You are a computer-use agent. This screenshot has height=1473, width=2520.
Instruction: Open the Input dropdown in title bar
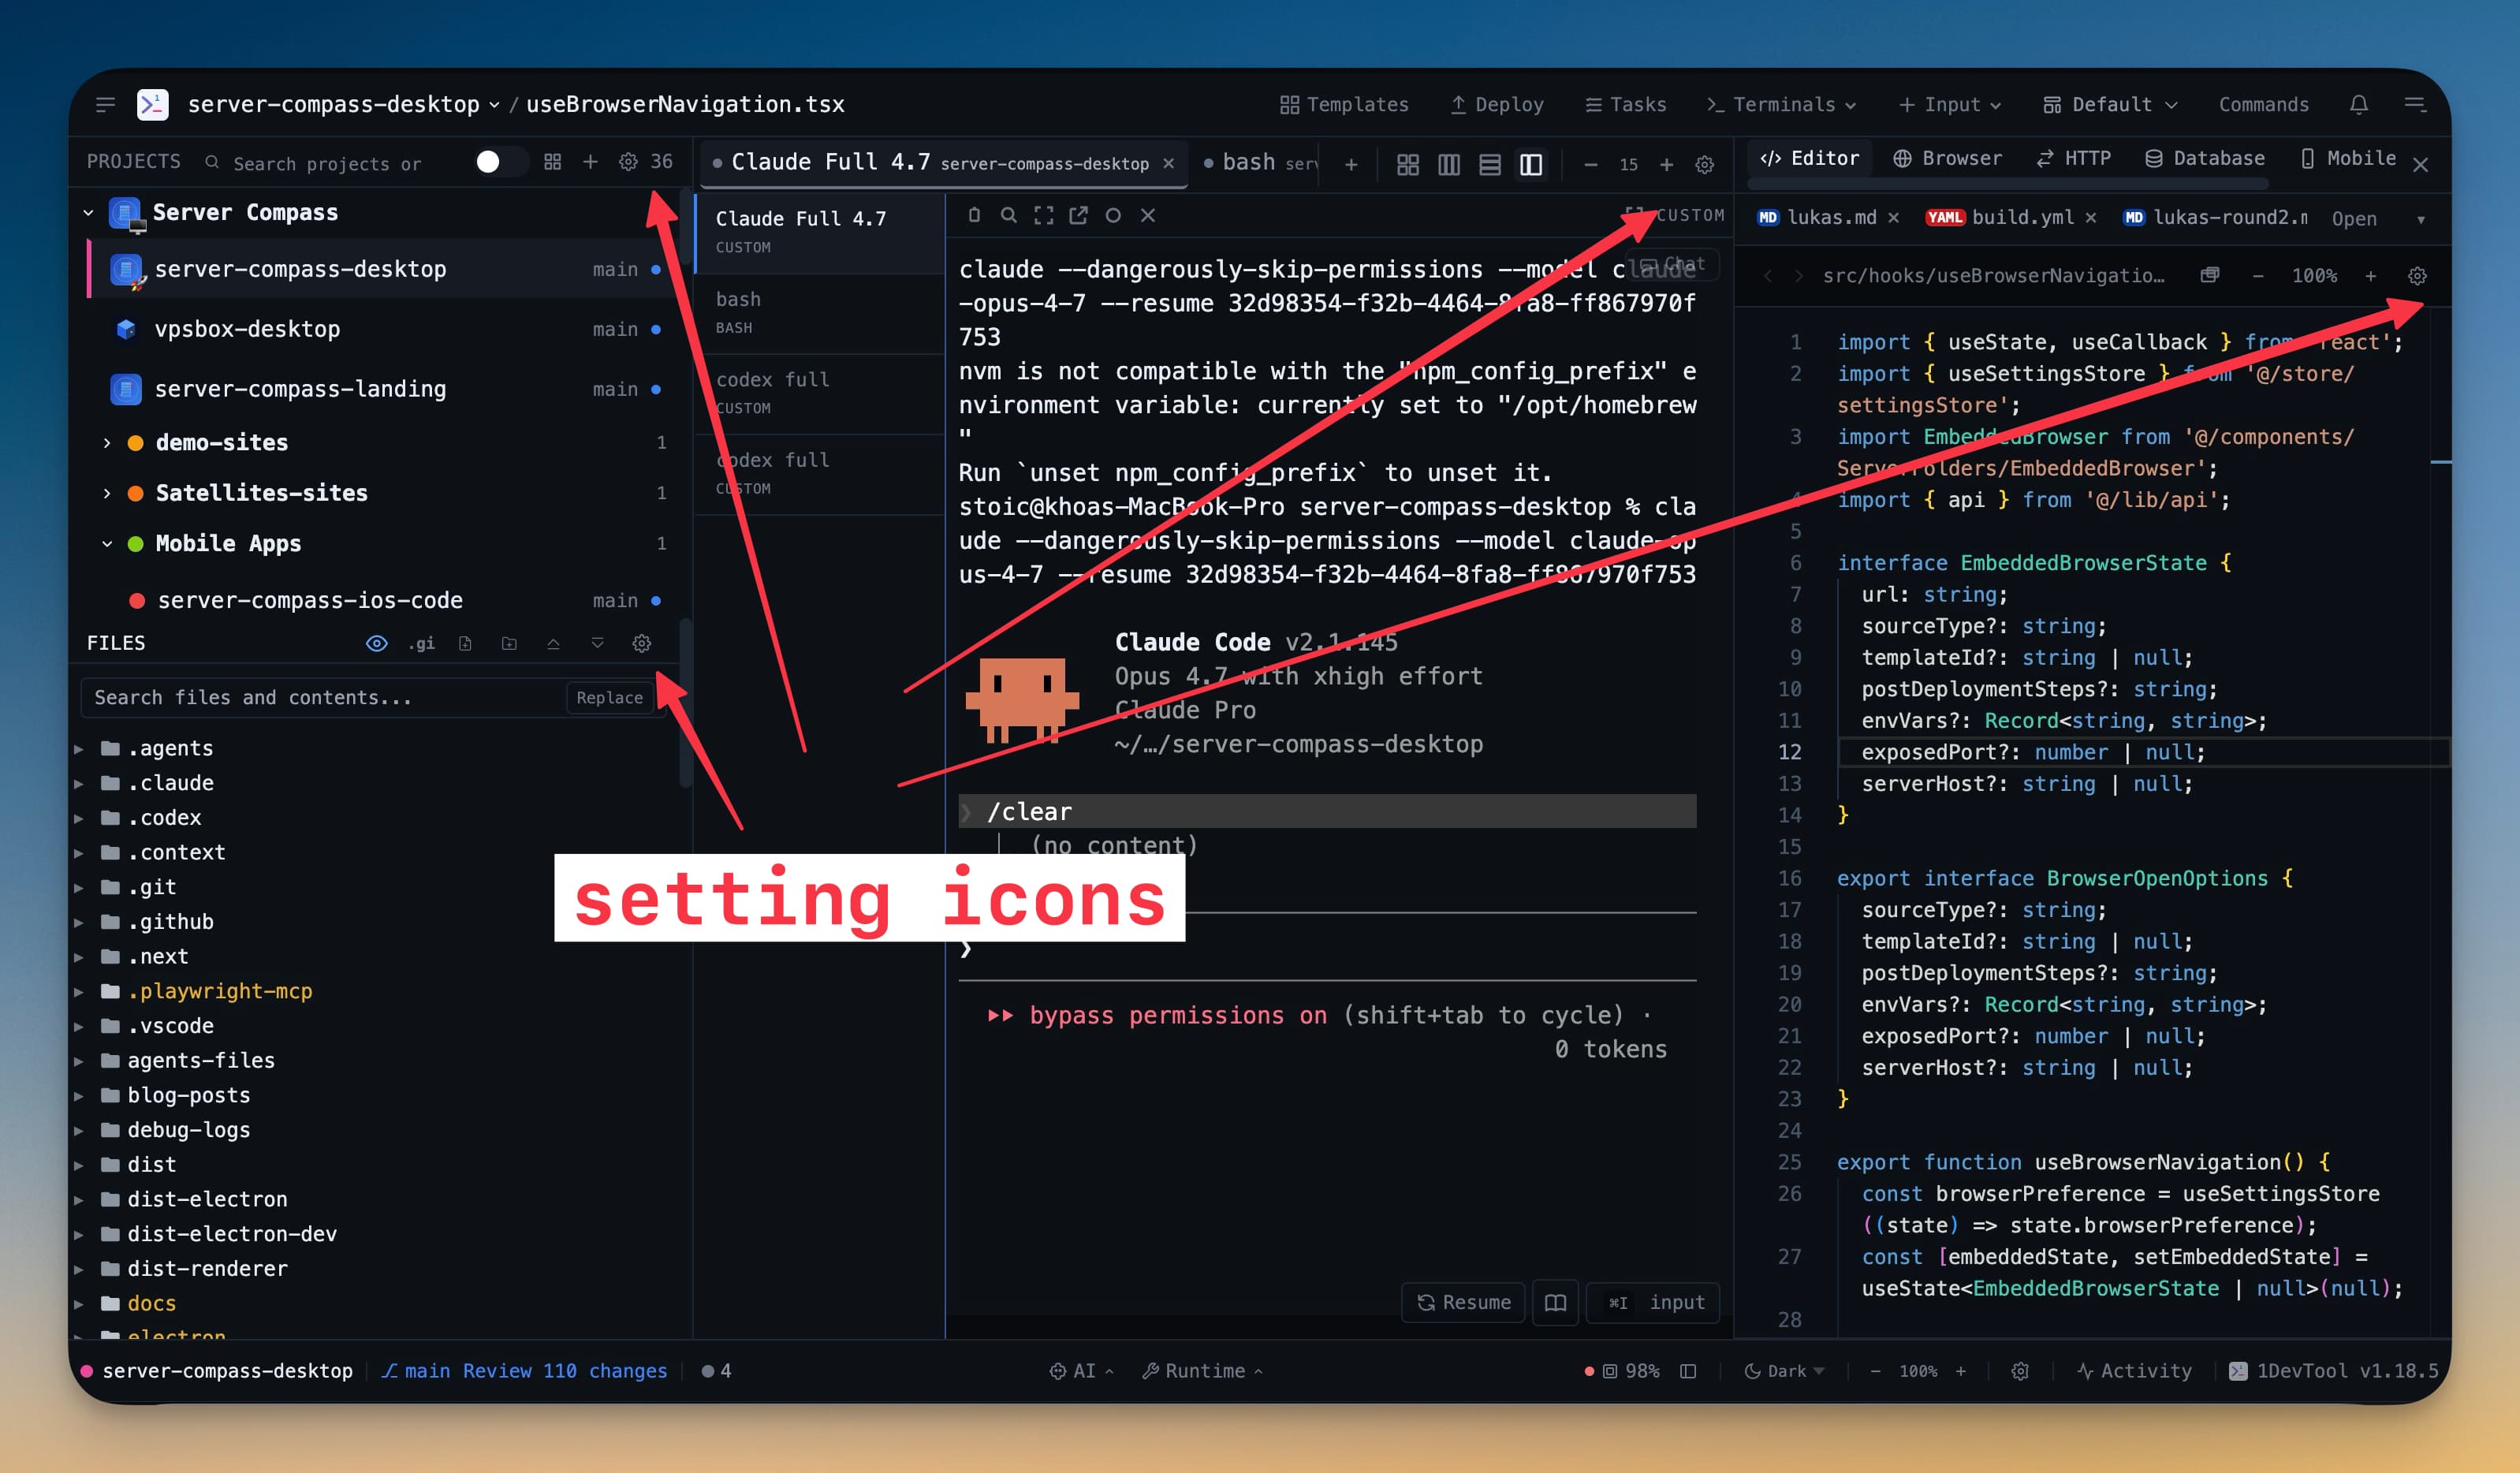coord(1950,105)
